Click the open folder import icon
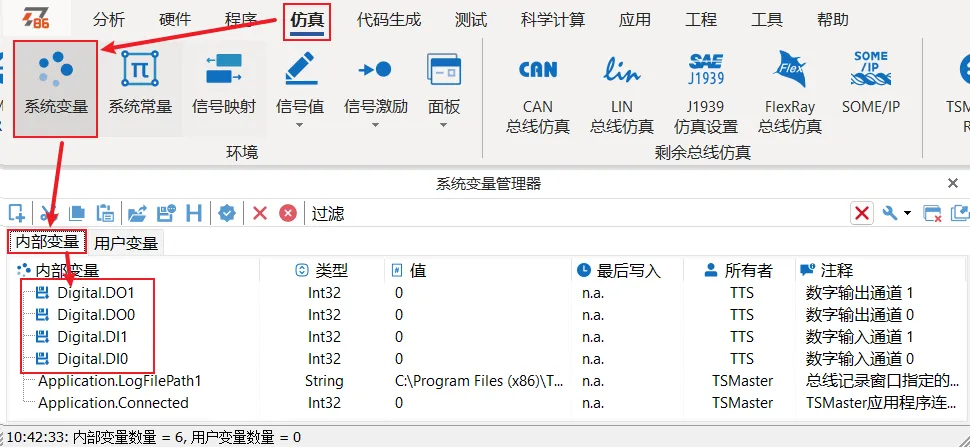This screenshot has height=448, width=970. tap(137, 213)
